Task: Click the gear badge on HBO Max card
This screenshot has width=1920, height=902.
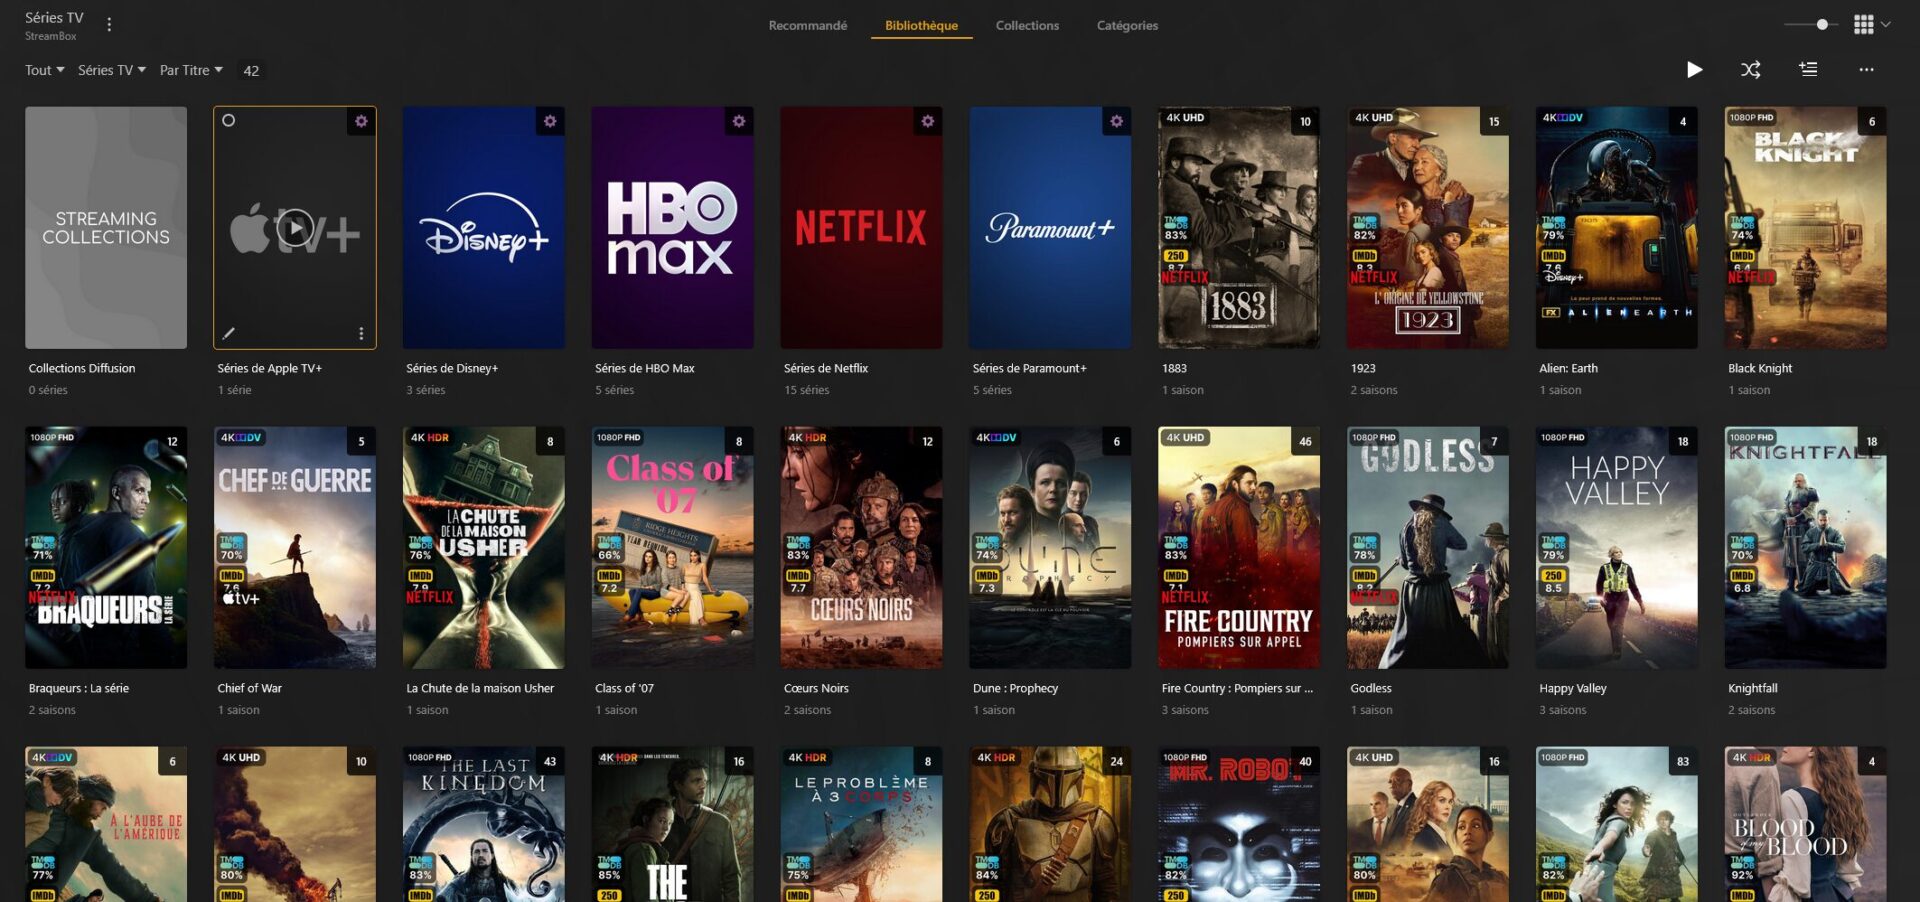Action: tap(739, 121)
